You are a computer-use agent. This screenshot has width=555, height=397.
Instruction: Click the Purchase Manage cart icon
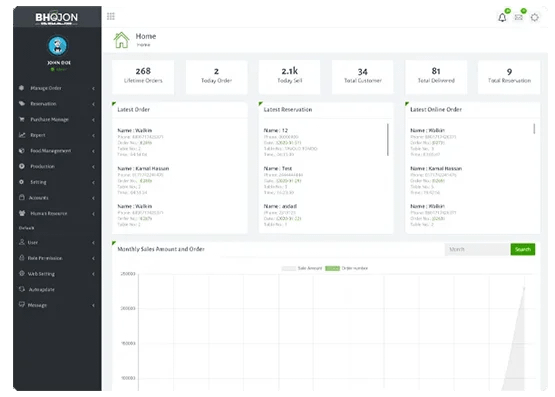click(22, 120)
